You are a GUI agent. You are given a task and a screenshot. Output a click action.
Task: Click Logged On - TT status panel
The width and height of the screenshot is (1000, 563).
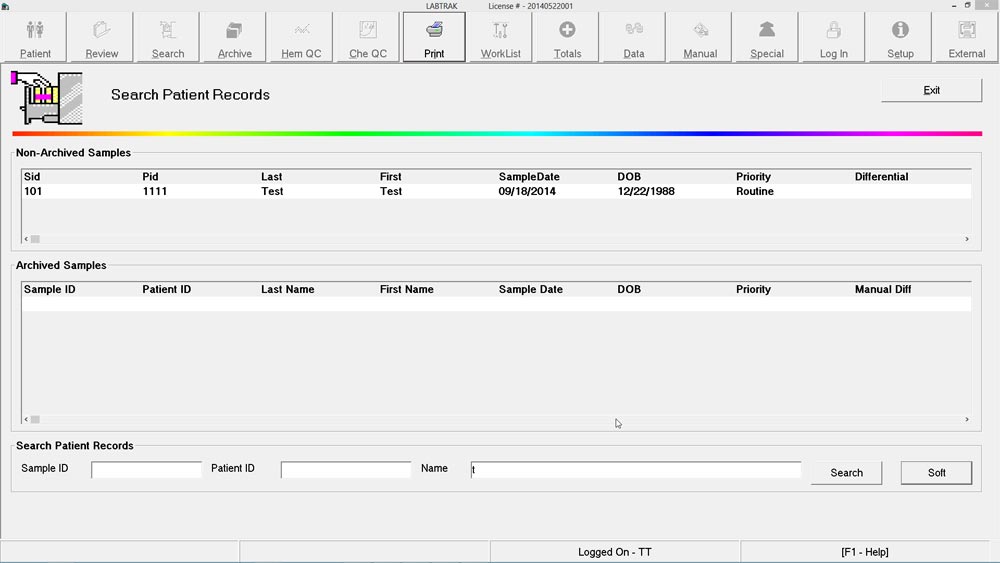click(x=615, y=552)
